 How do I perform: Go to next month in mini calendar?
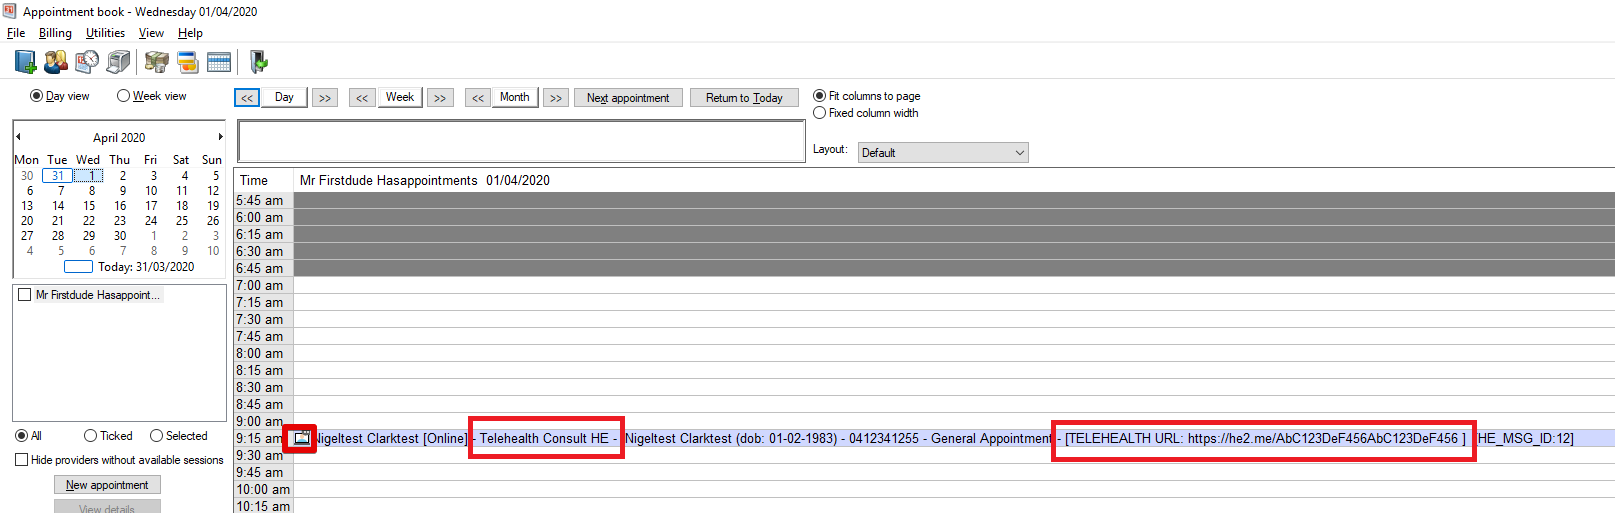pyautogui.click(x=220, y=137)
